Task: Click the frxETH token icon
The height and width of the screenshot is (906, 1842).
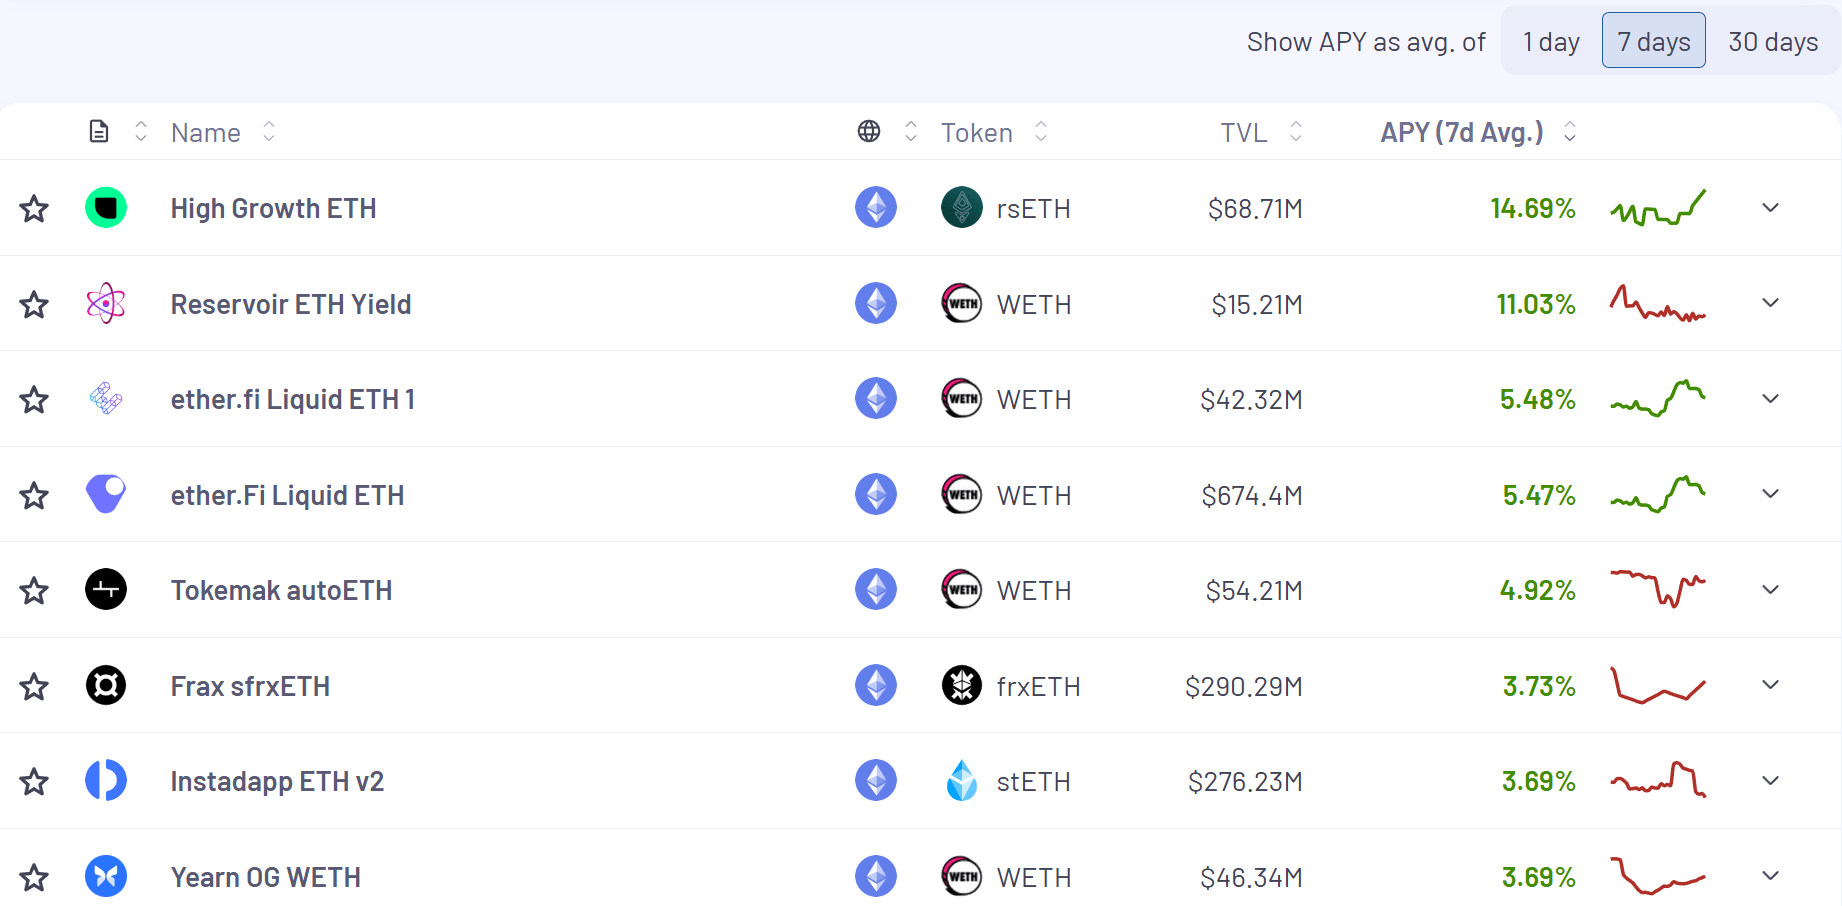Action: tap(962, 686)
